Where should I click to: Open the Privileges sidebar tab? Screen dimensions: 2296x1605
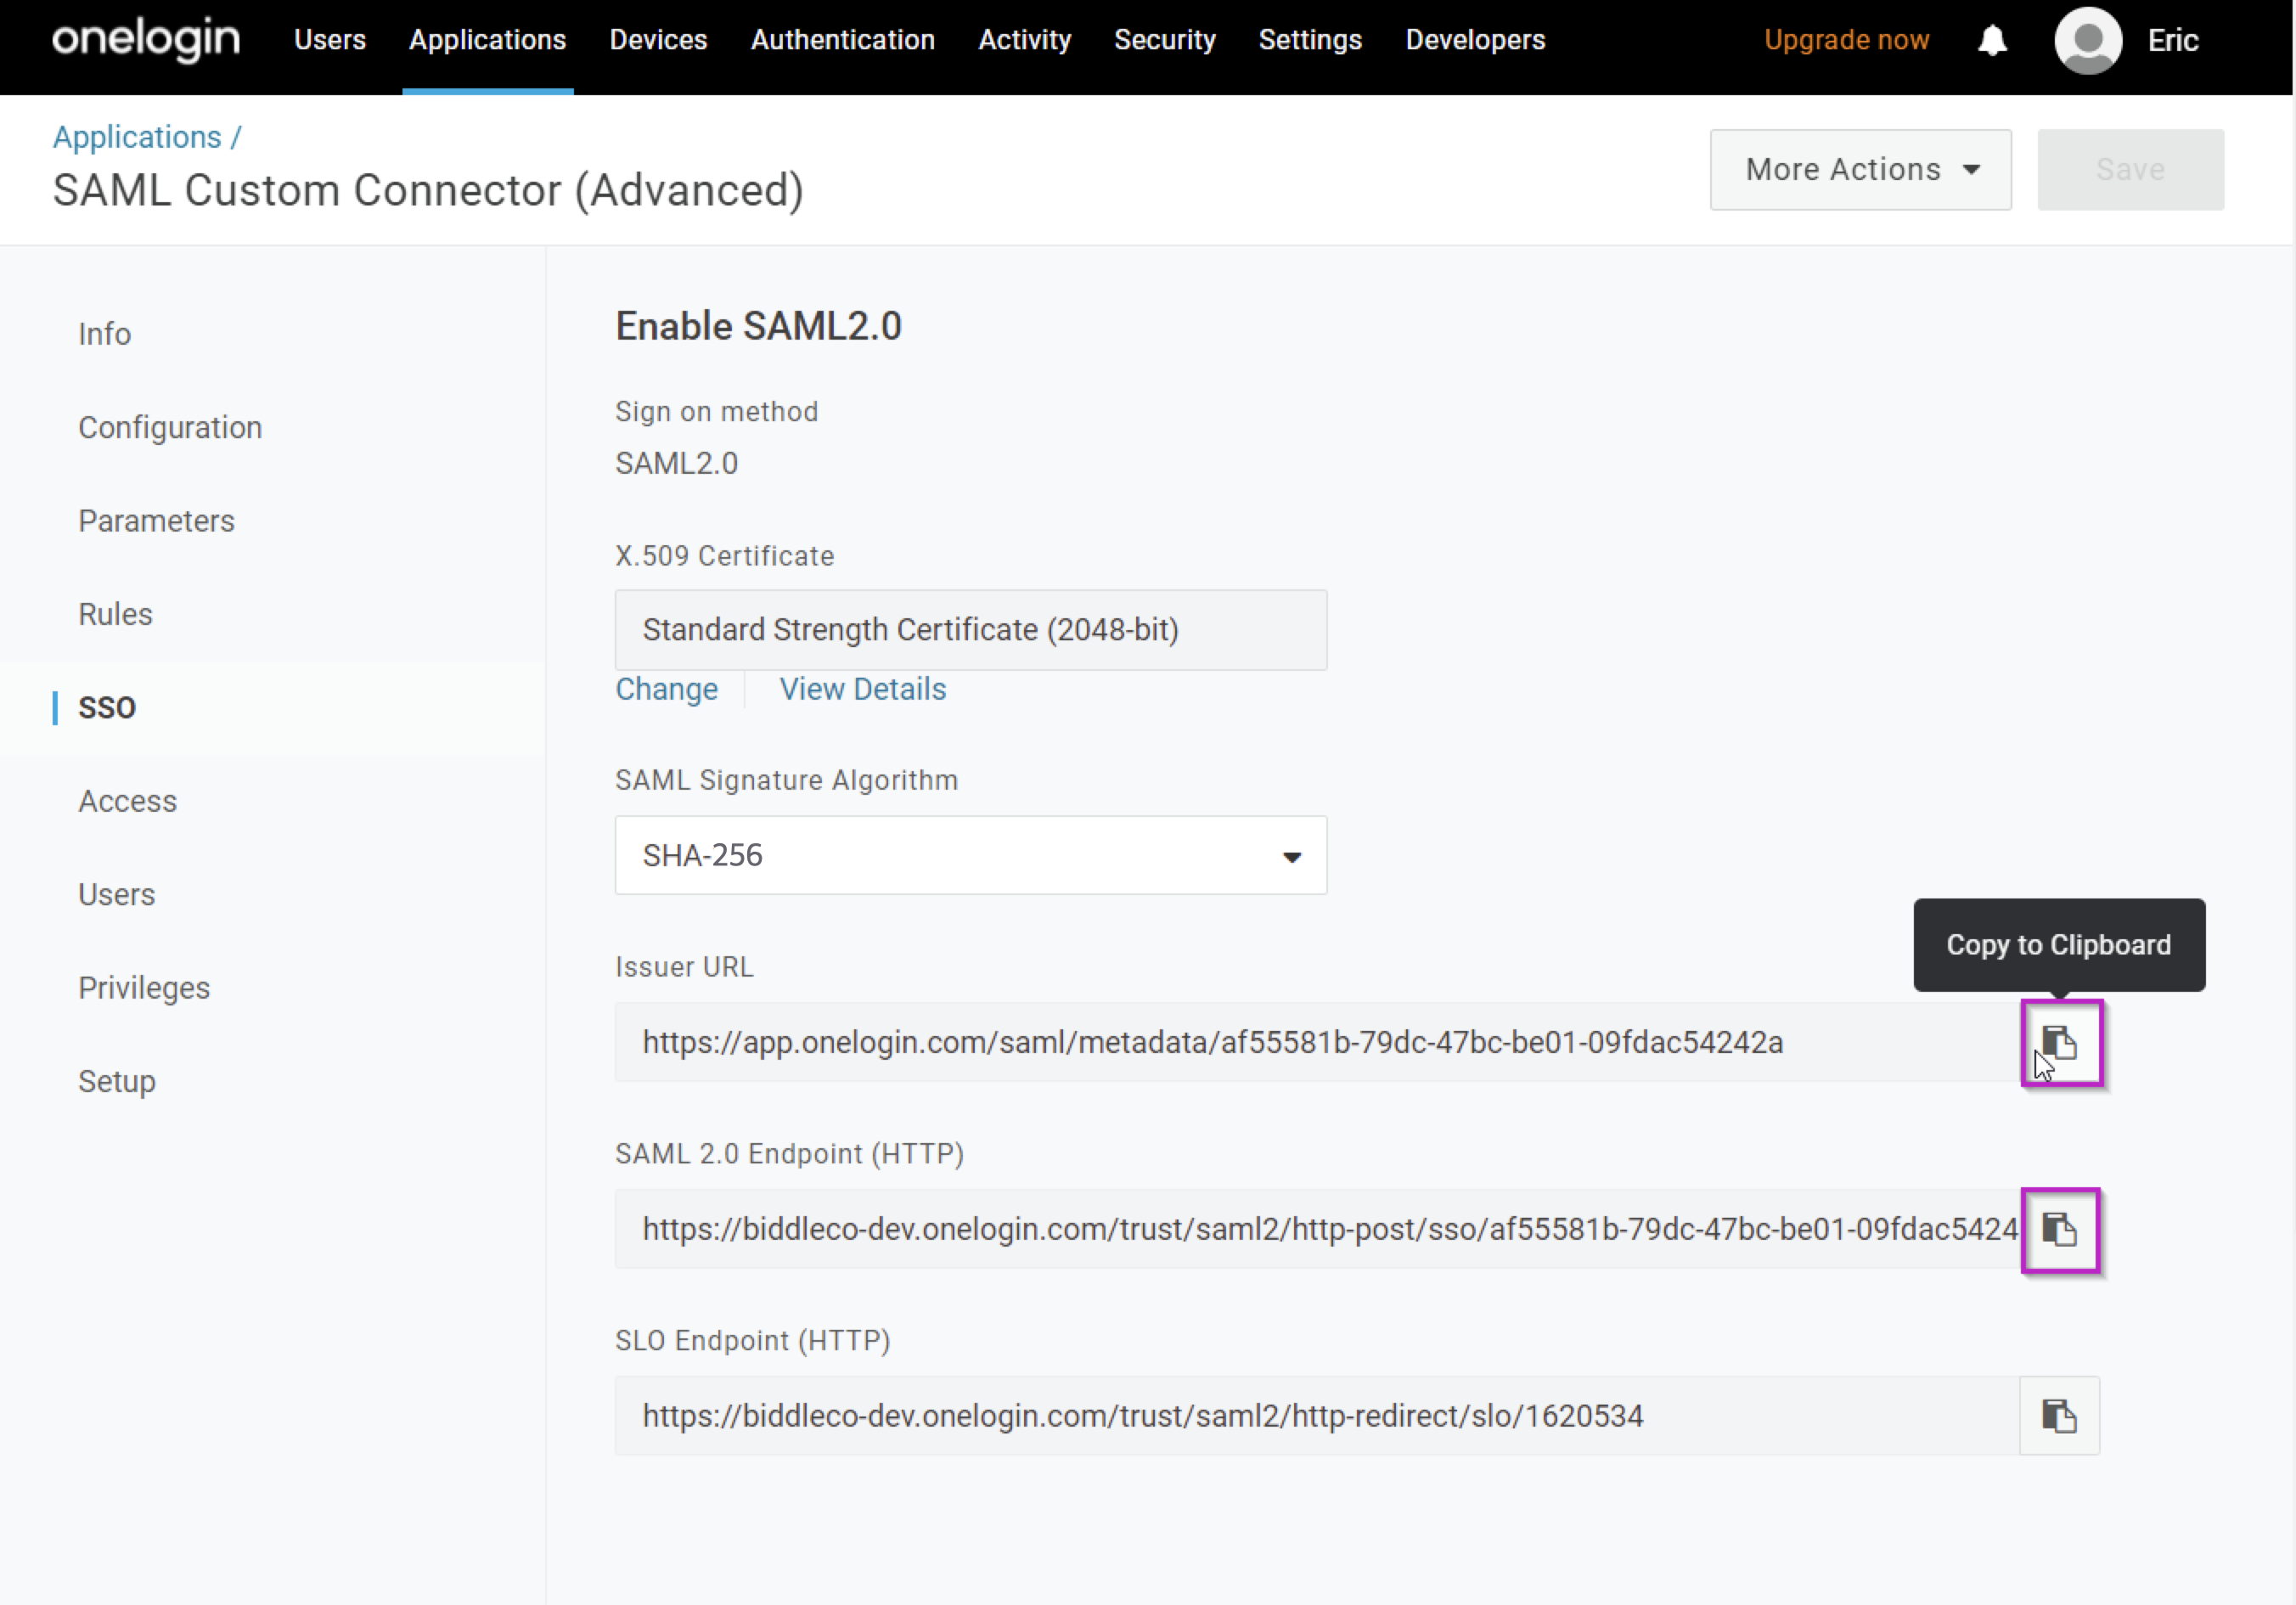click(x=144, y=987)
